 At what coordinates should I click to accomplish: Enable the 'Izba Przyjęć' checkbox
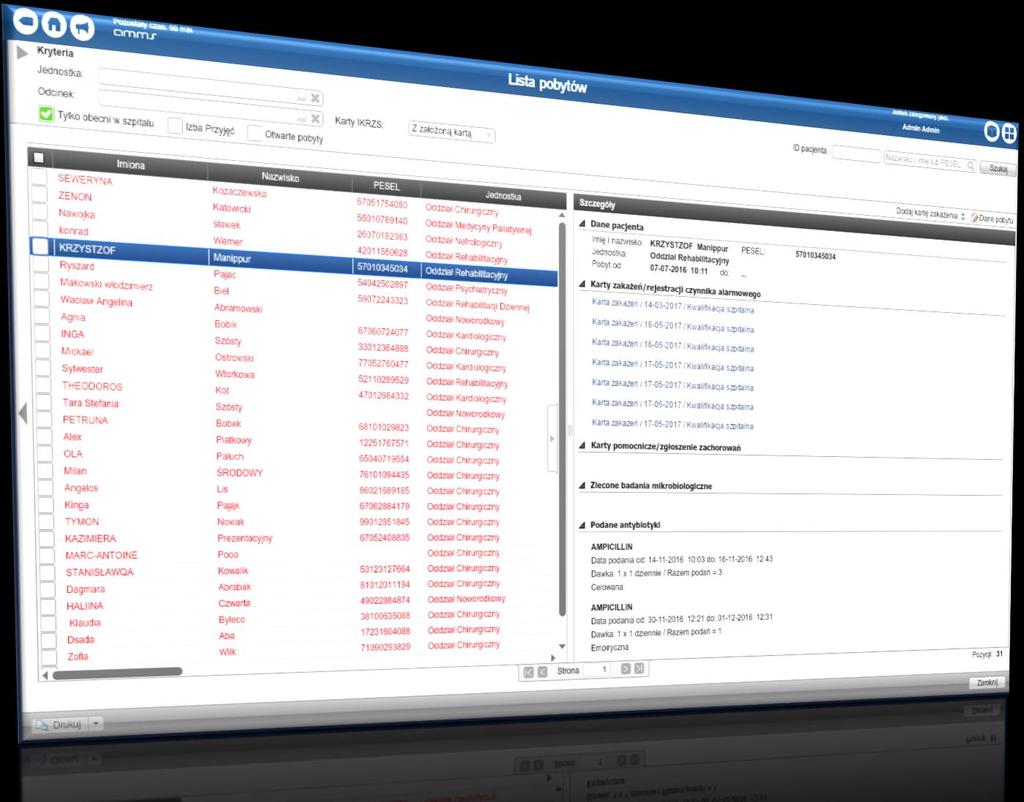[x=175, y=125]
